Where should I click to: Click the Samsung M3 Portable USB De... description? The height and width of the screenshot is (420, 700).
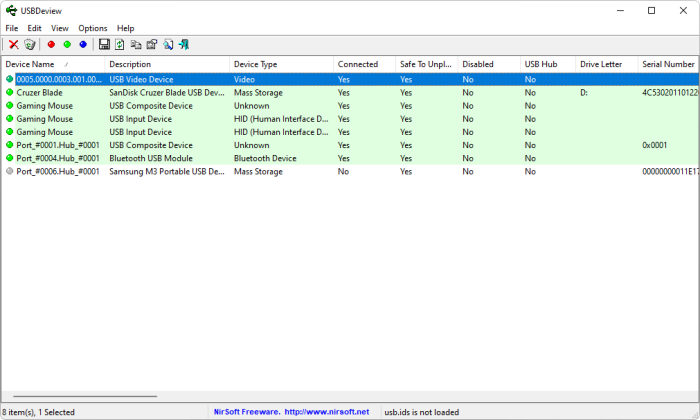coord(167,171)
